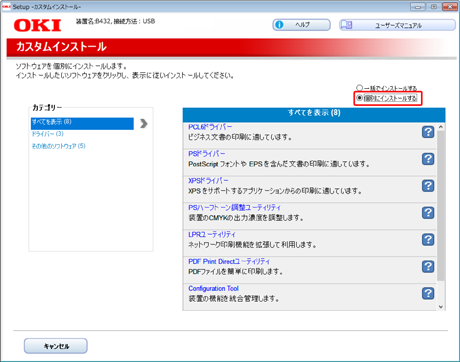Screen dimensions: 460x362
Task: Click the software list scrollbar thumb
Action: pos(441,206)
